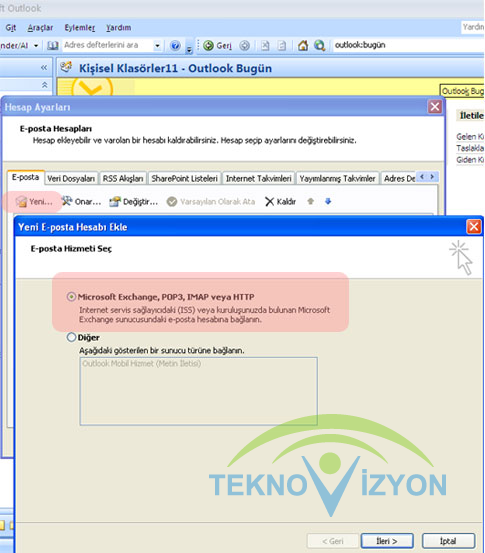The width and height of the screenshot is (485, 553).
Task: Click Outlook Mobil Hizmet list entry
Action: point(141,364)
